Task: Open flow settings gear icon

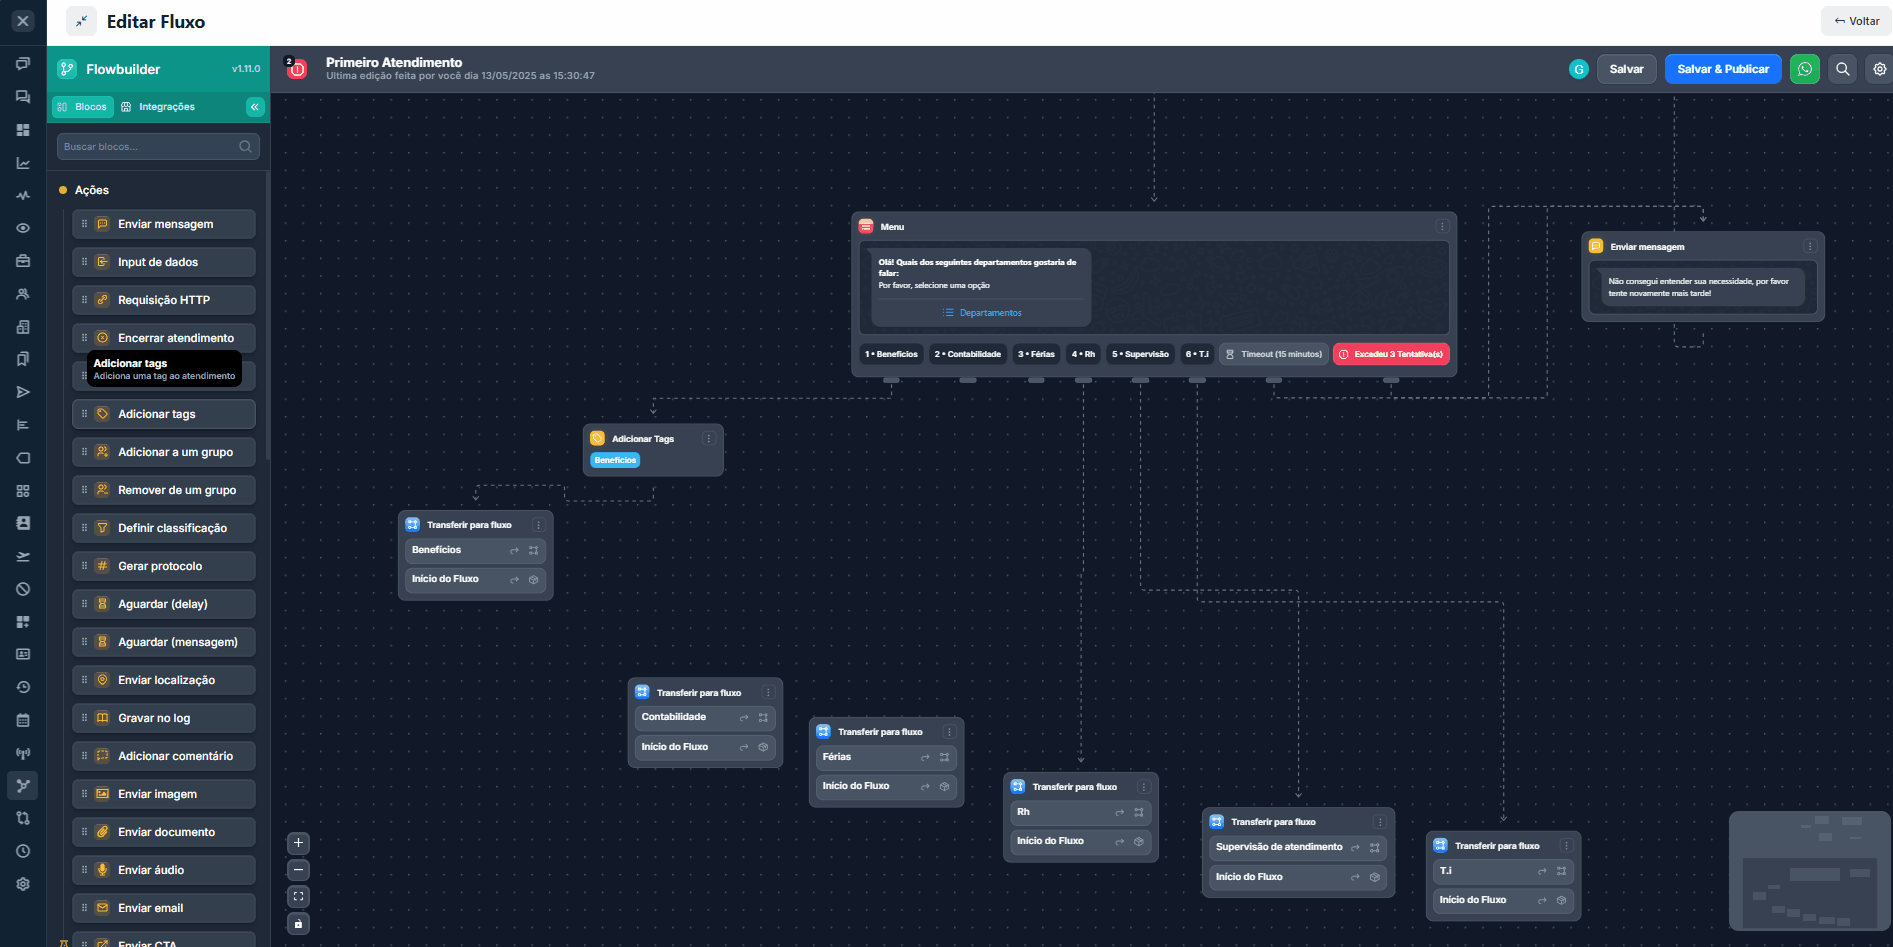Action: (x=1879, y=69)
